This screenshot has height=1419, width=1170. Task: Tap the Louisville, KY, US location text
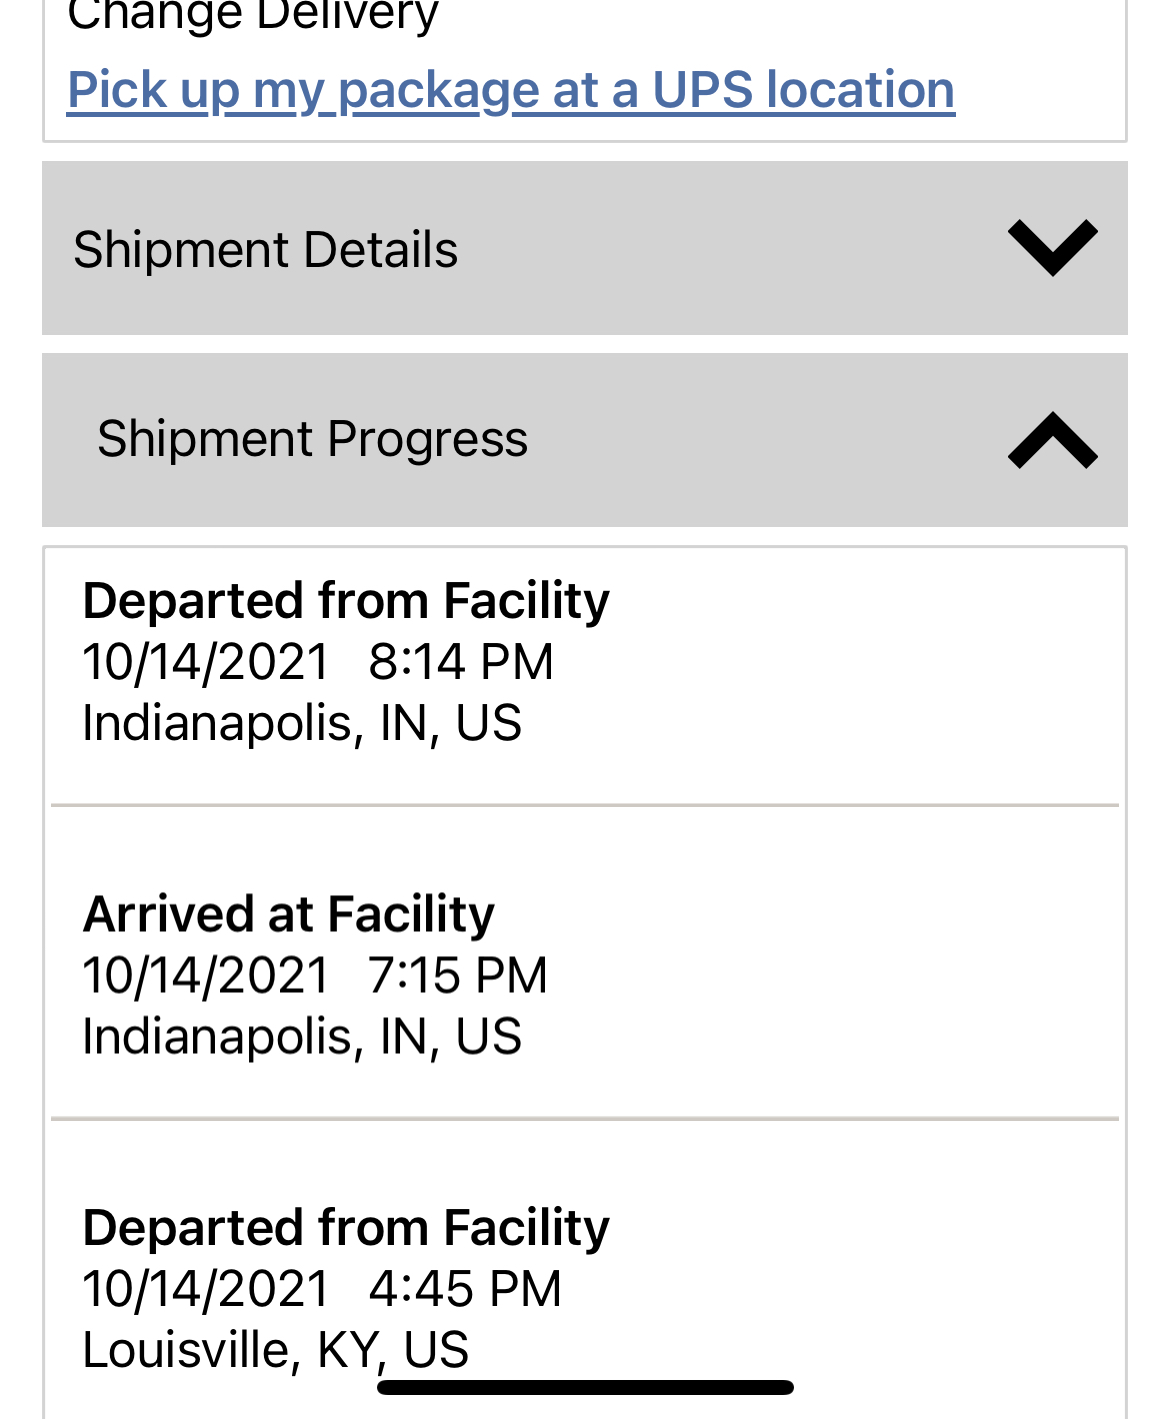(275, 1350)
